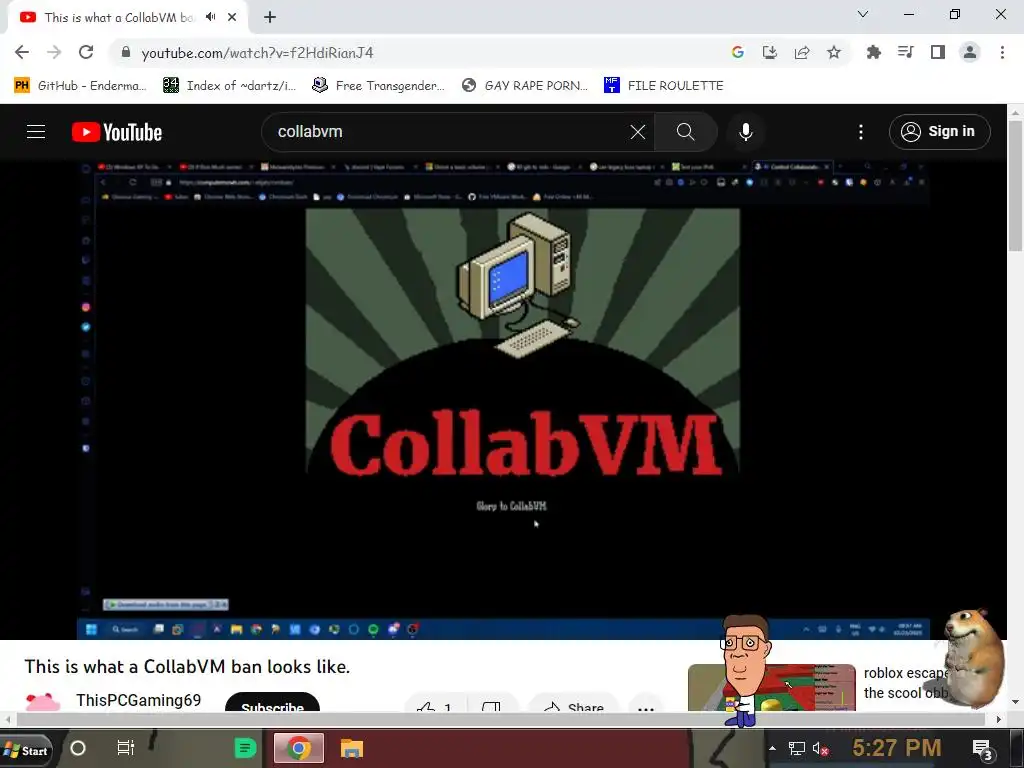Open a new browser tab

click(x=270, y=17)
